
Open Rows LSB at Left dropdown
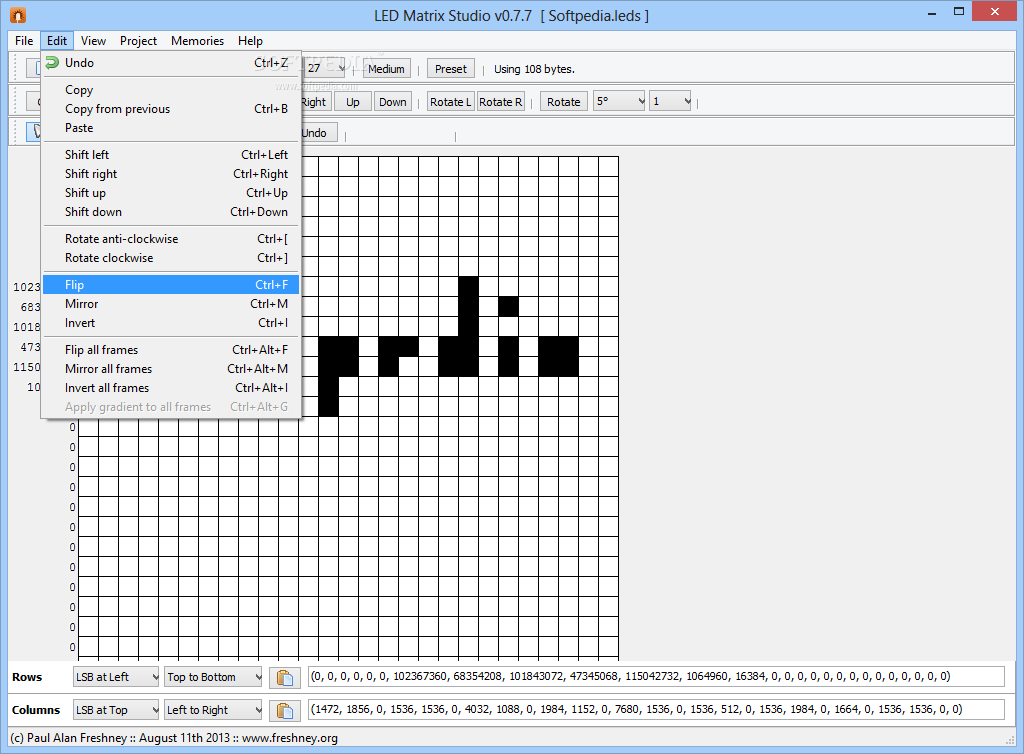116,677
